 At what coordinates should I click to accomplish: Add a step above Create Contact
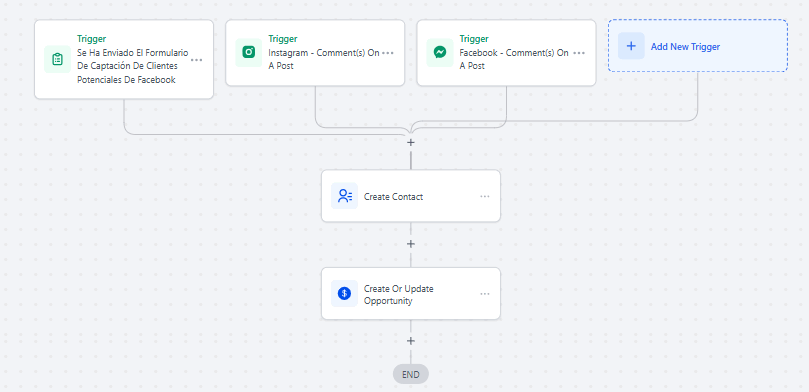(x=411, y=142)
